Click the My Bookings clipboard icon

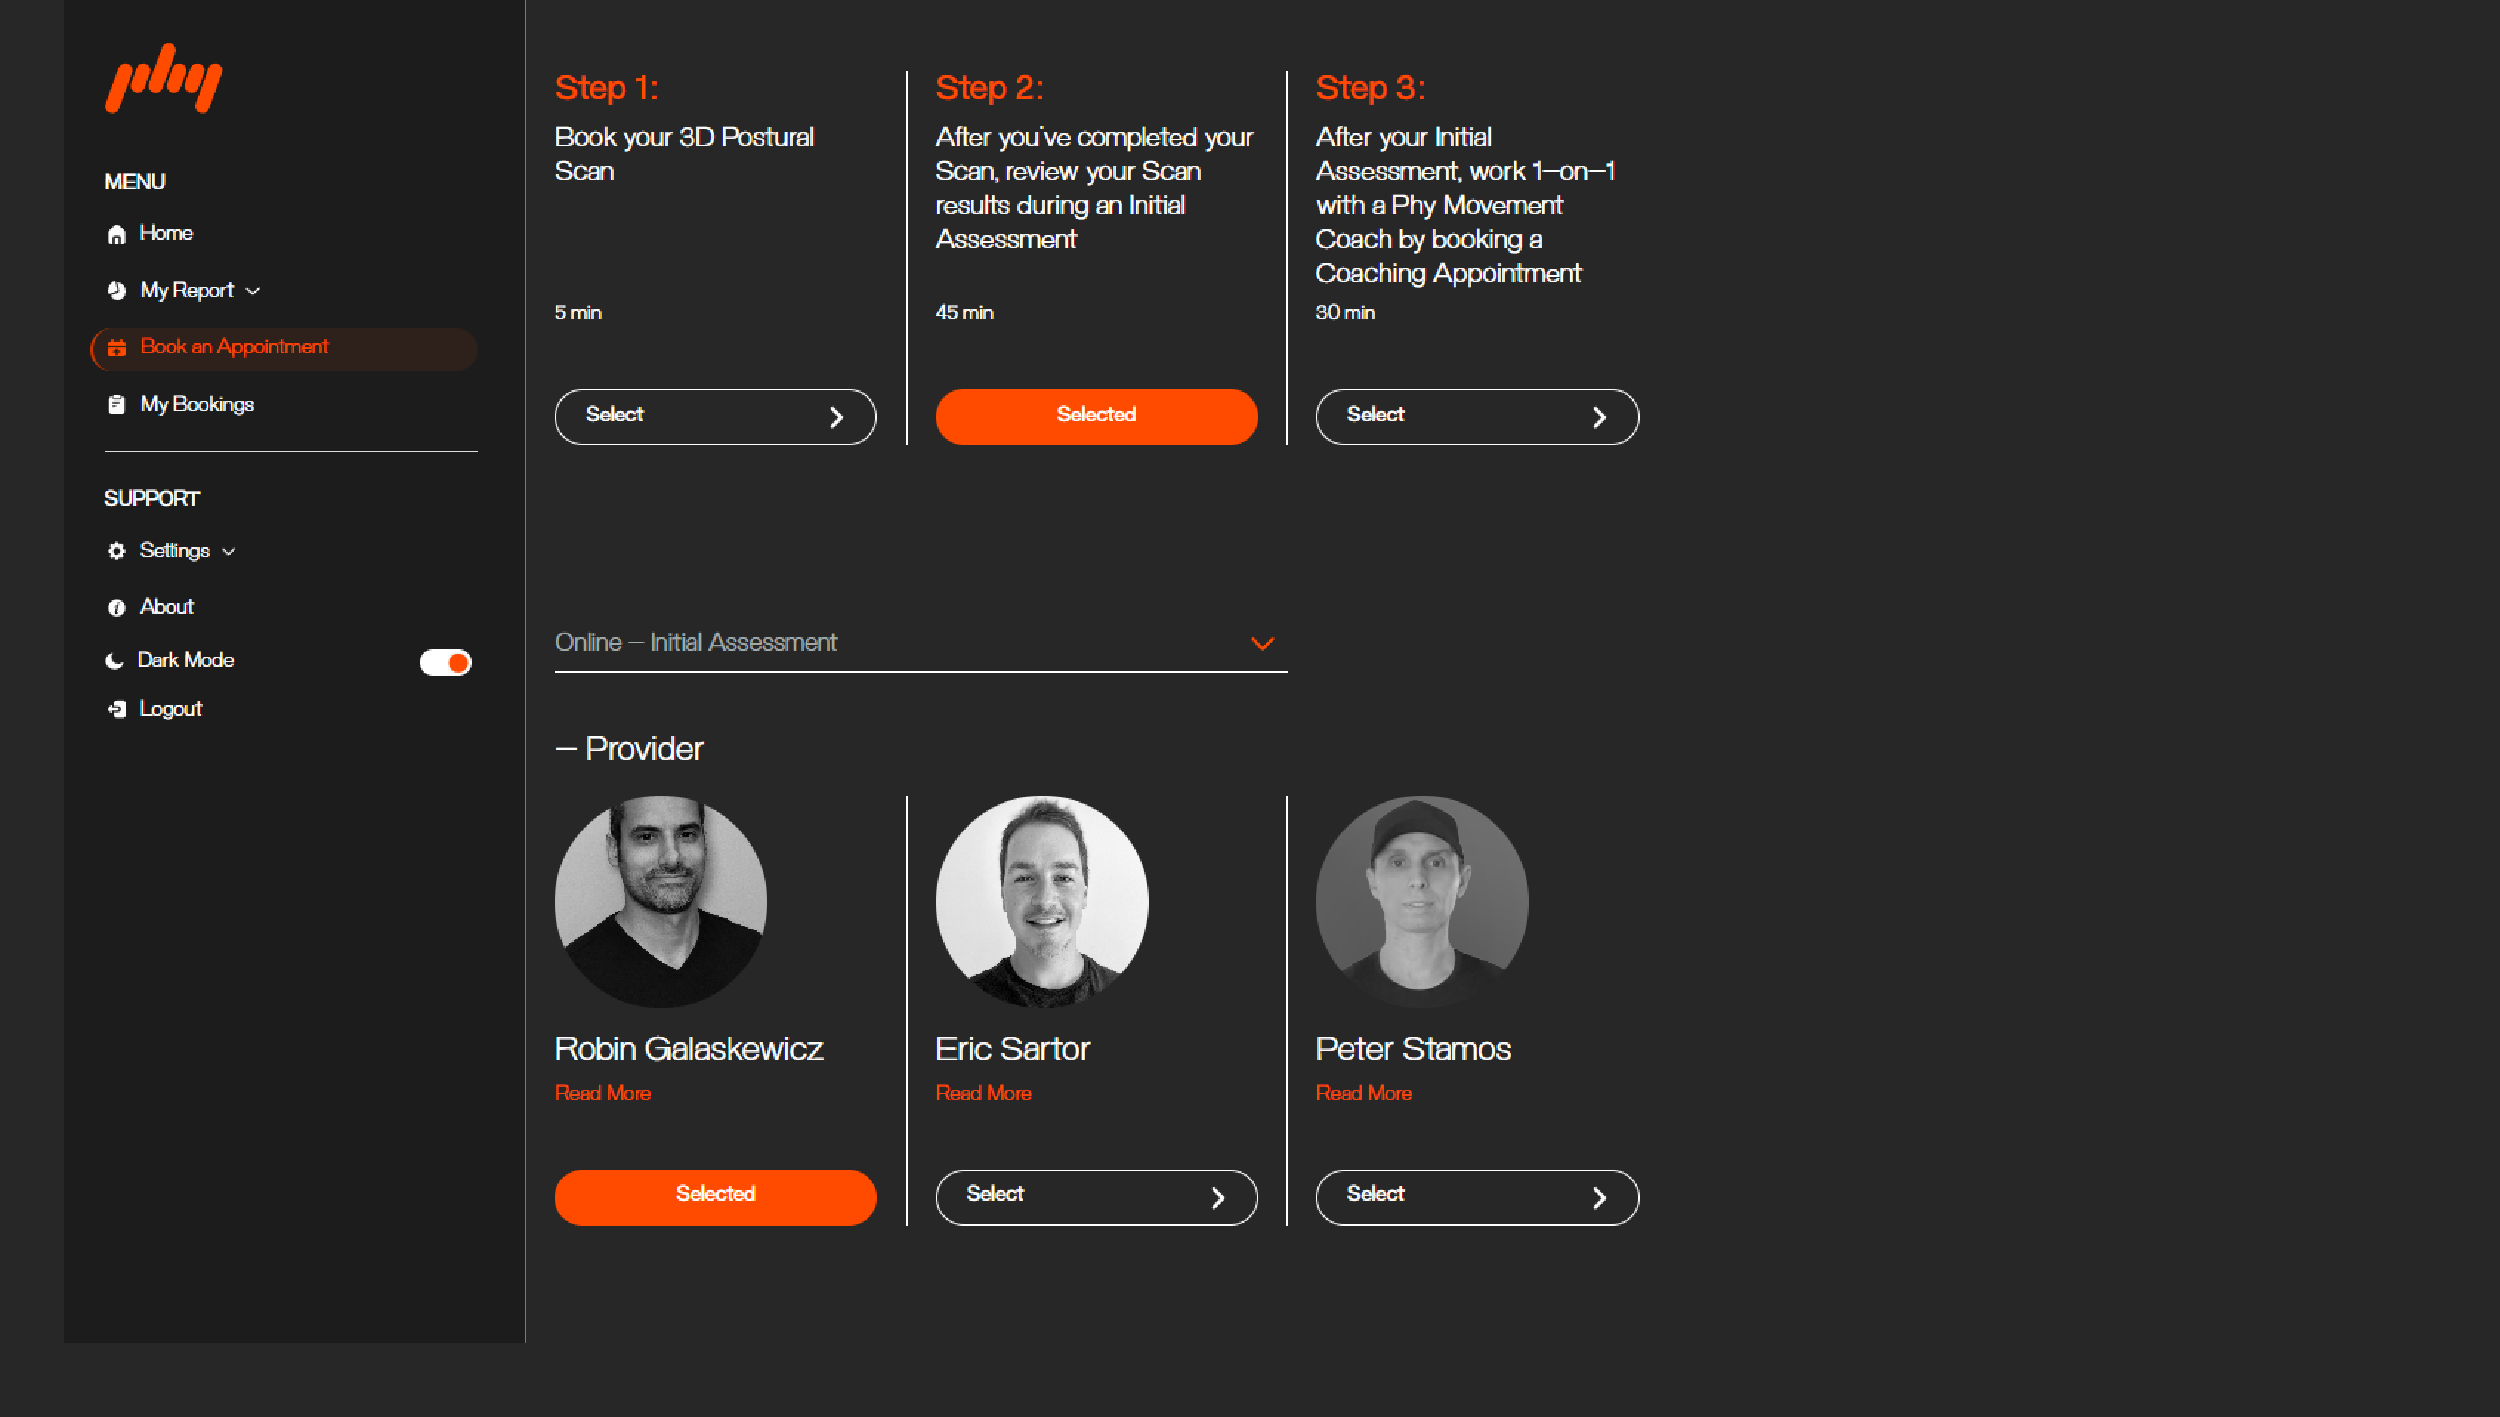(x=117, y=405)
